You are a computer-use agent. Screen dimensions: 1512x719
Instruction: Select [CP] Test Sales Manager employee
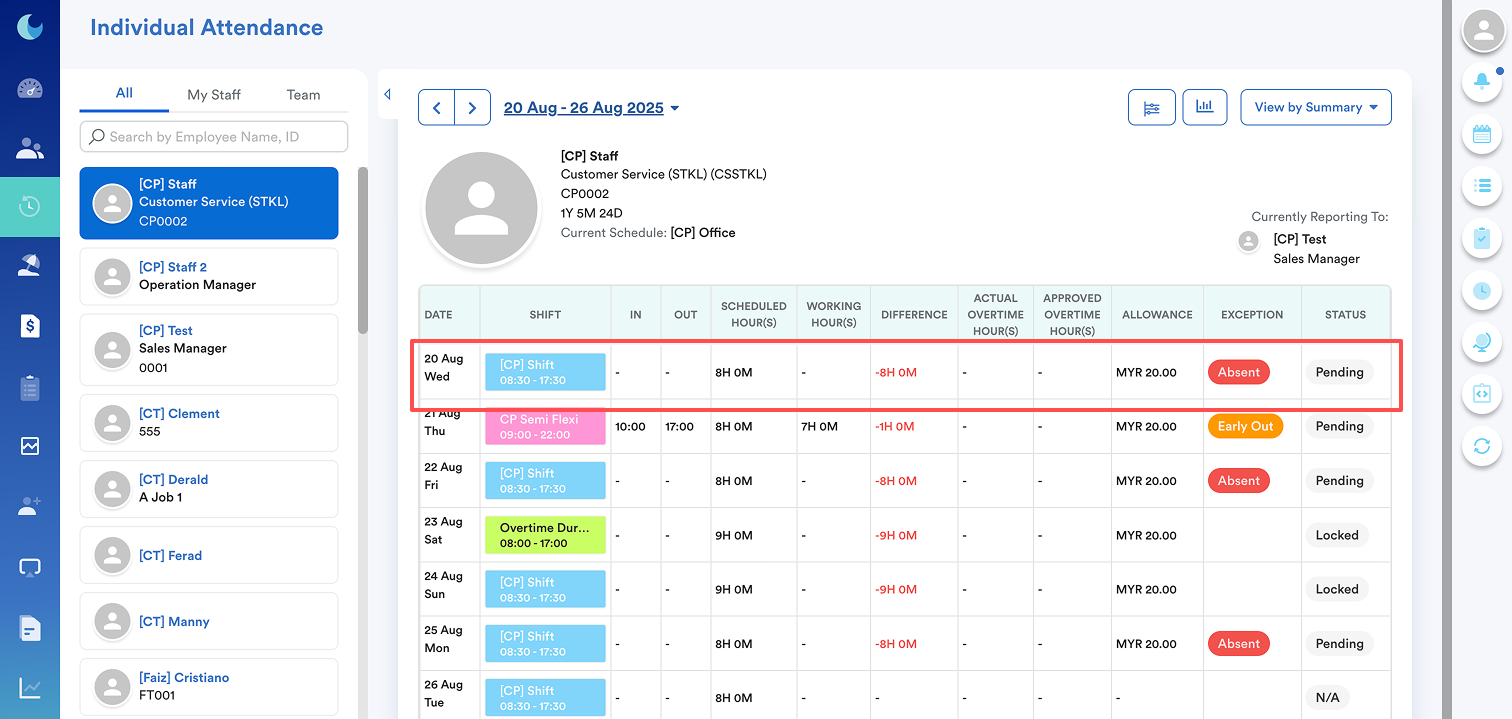click(209, 349)
